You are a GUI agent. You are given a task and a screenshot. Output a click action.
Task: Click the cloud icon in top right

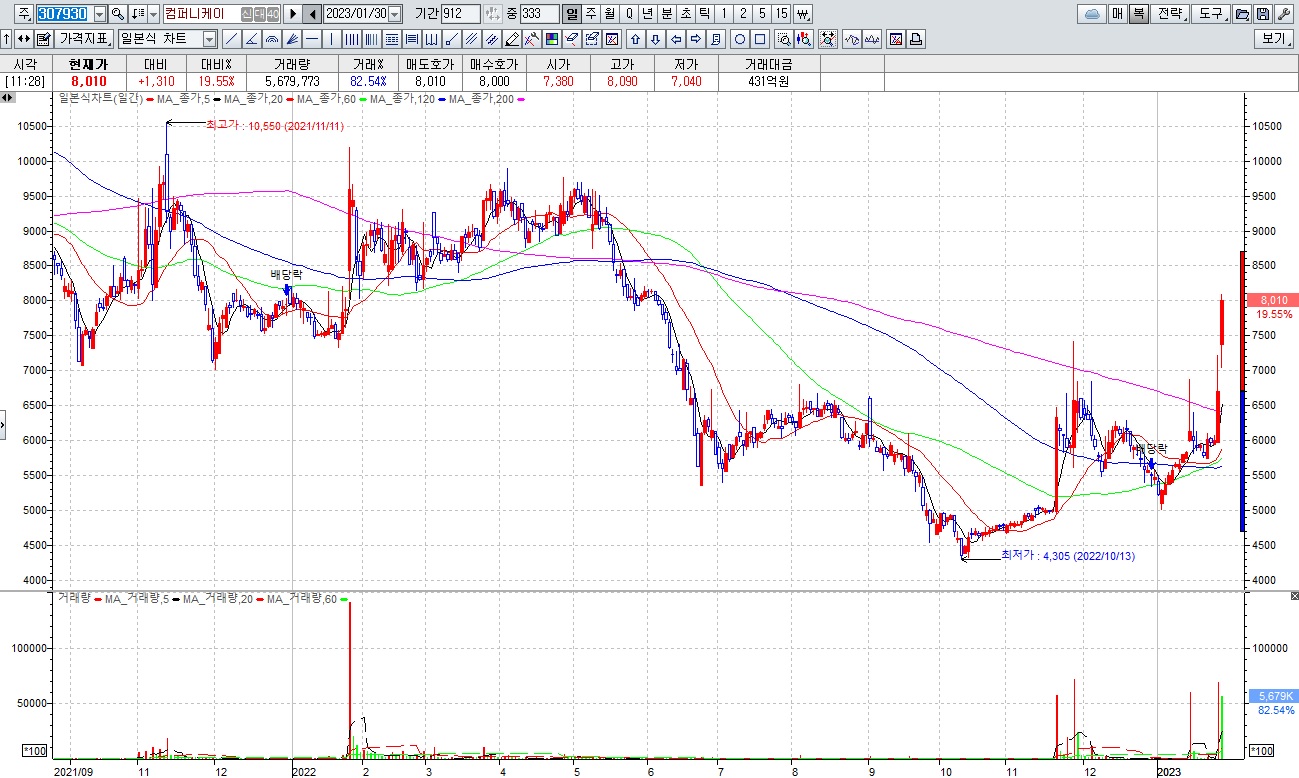1092,14
